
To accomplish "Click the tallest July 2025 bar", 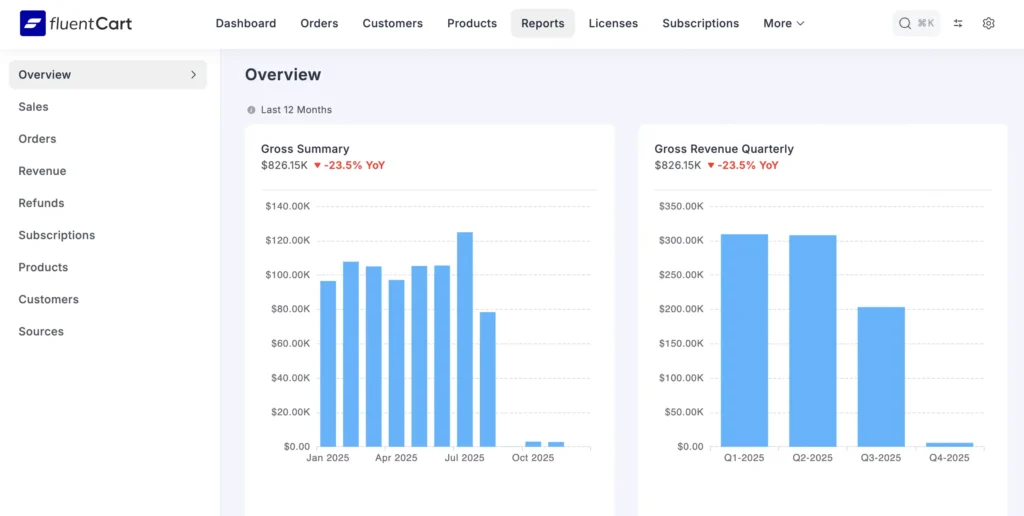I will pyautogui.click(x=465, y=340).
